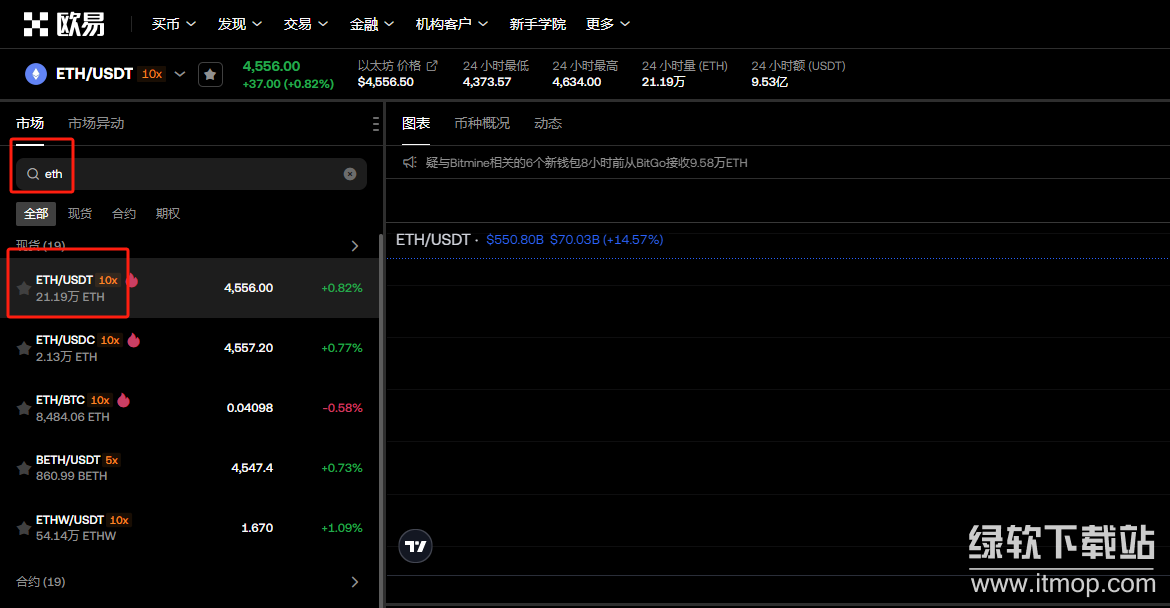This screenshot has width=1170, height=608.
Task: Click the OKX logo in header
Action: 64,24
